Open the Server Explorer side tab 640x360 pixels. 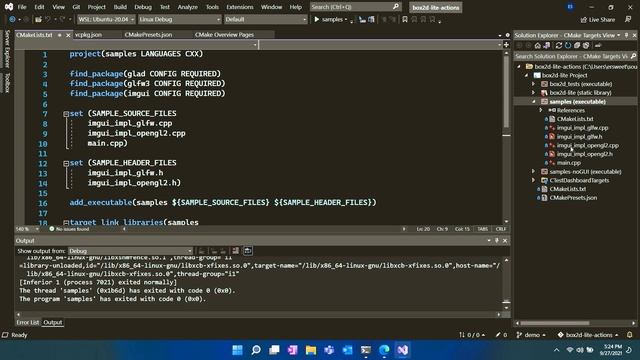click(7, 49)
